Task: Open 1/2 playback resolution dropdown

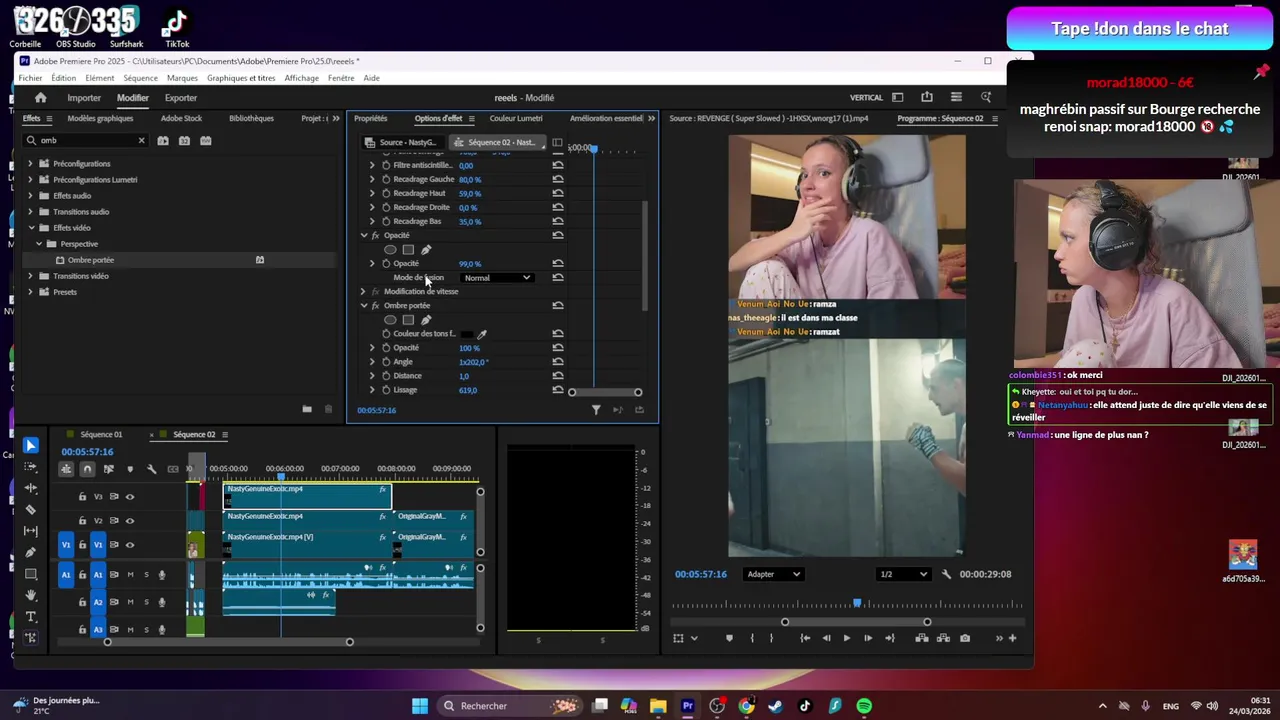Action: point(903,574)
